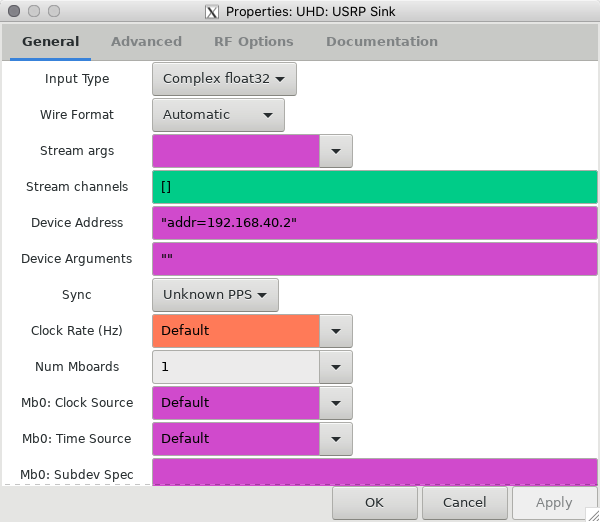This screenshot has width=600, height=522.
Task: Expand the Stream args dropdown arrow
Action: (336, 151)
